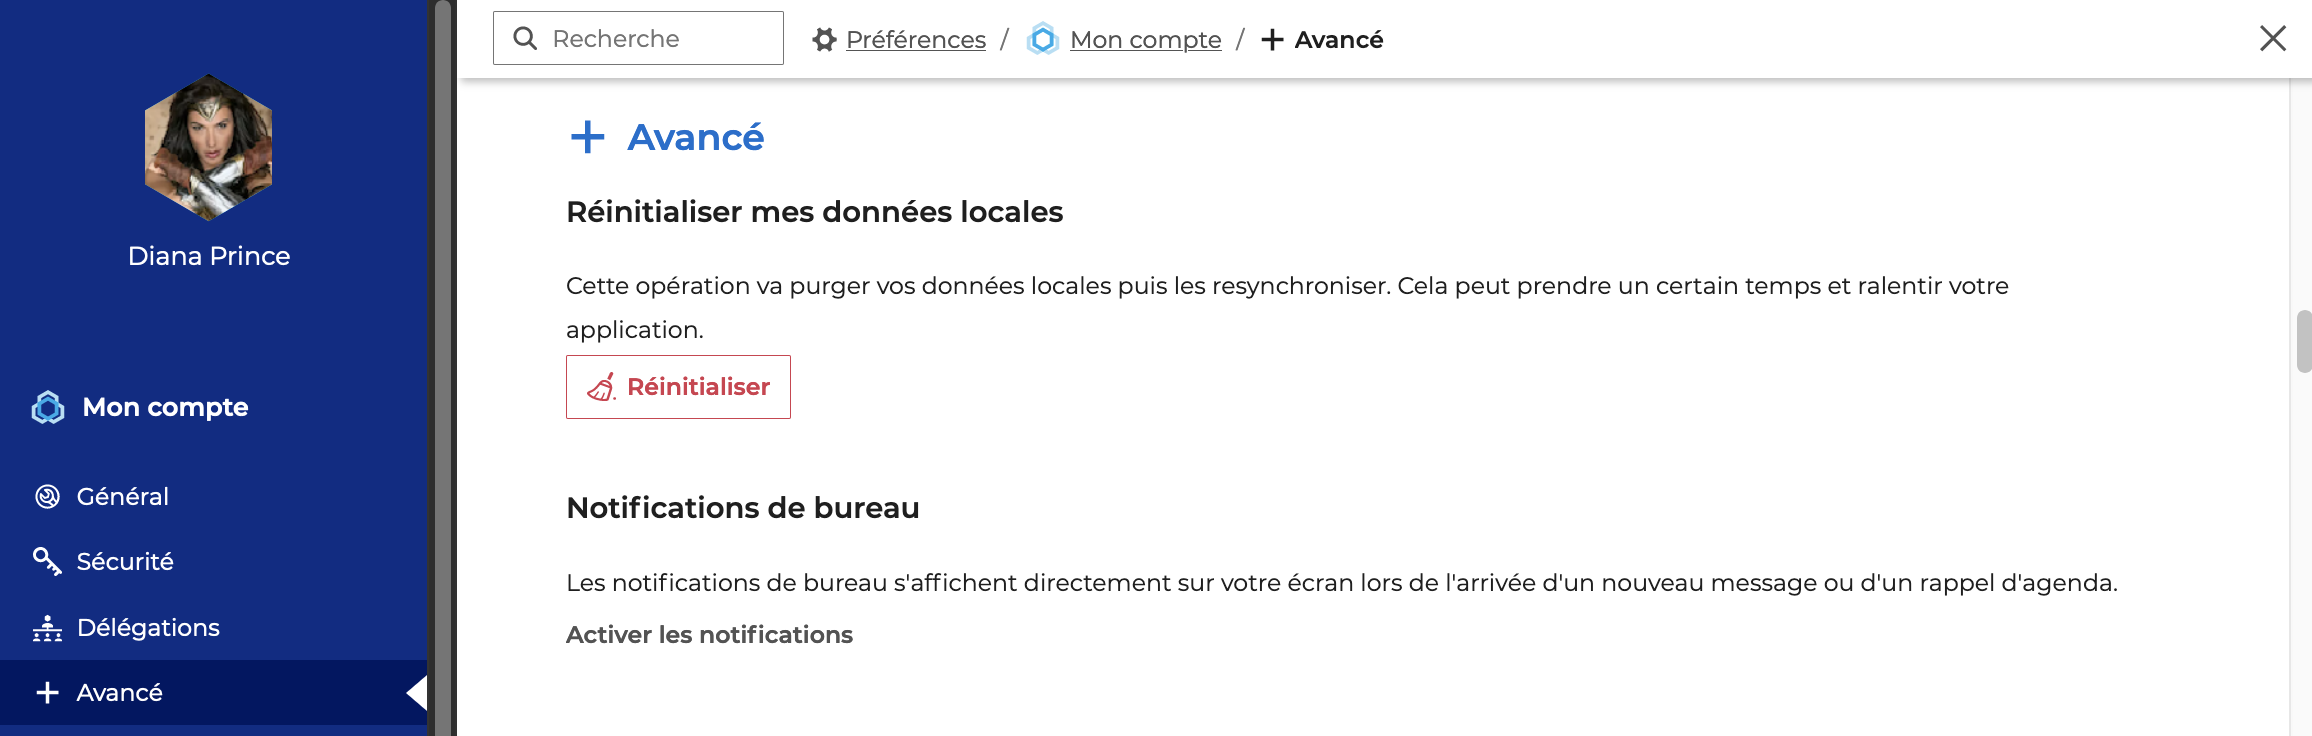Follow the Mon compte breadcrumb link
The width and height of the screenshot is (2312, 736).
coord(1145,40)
